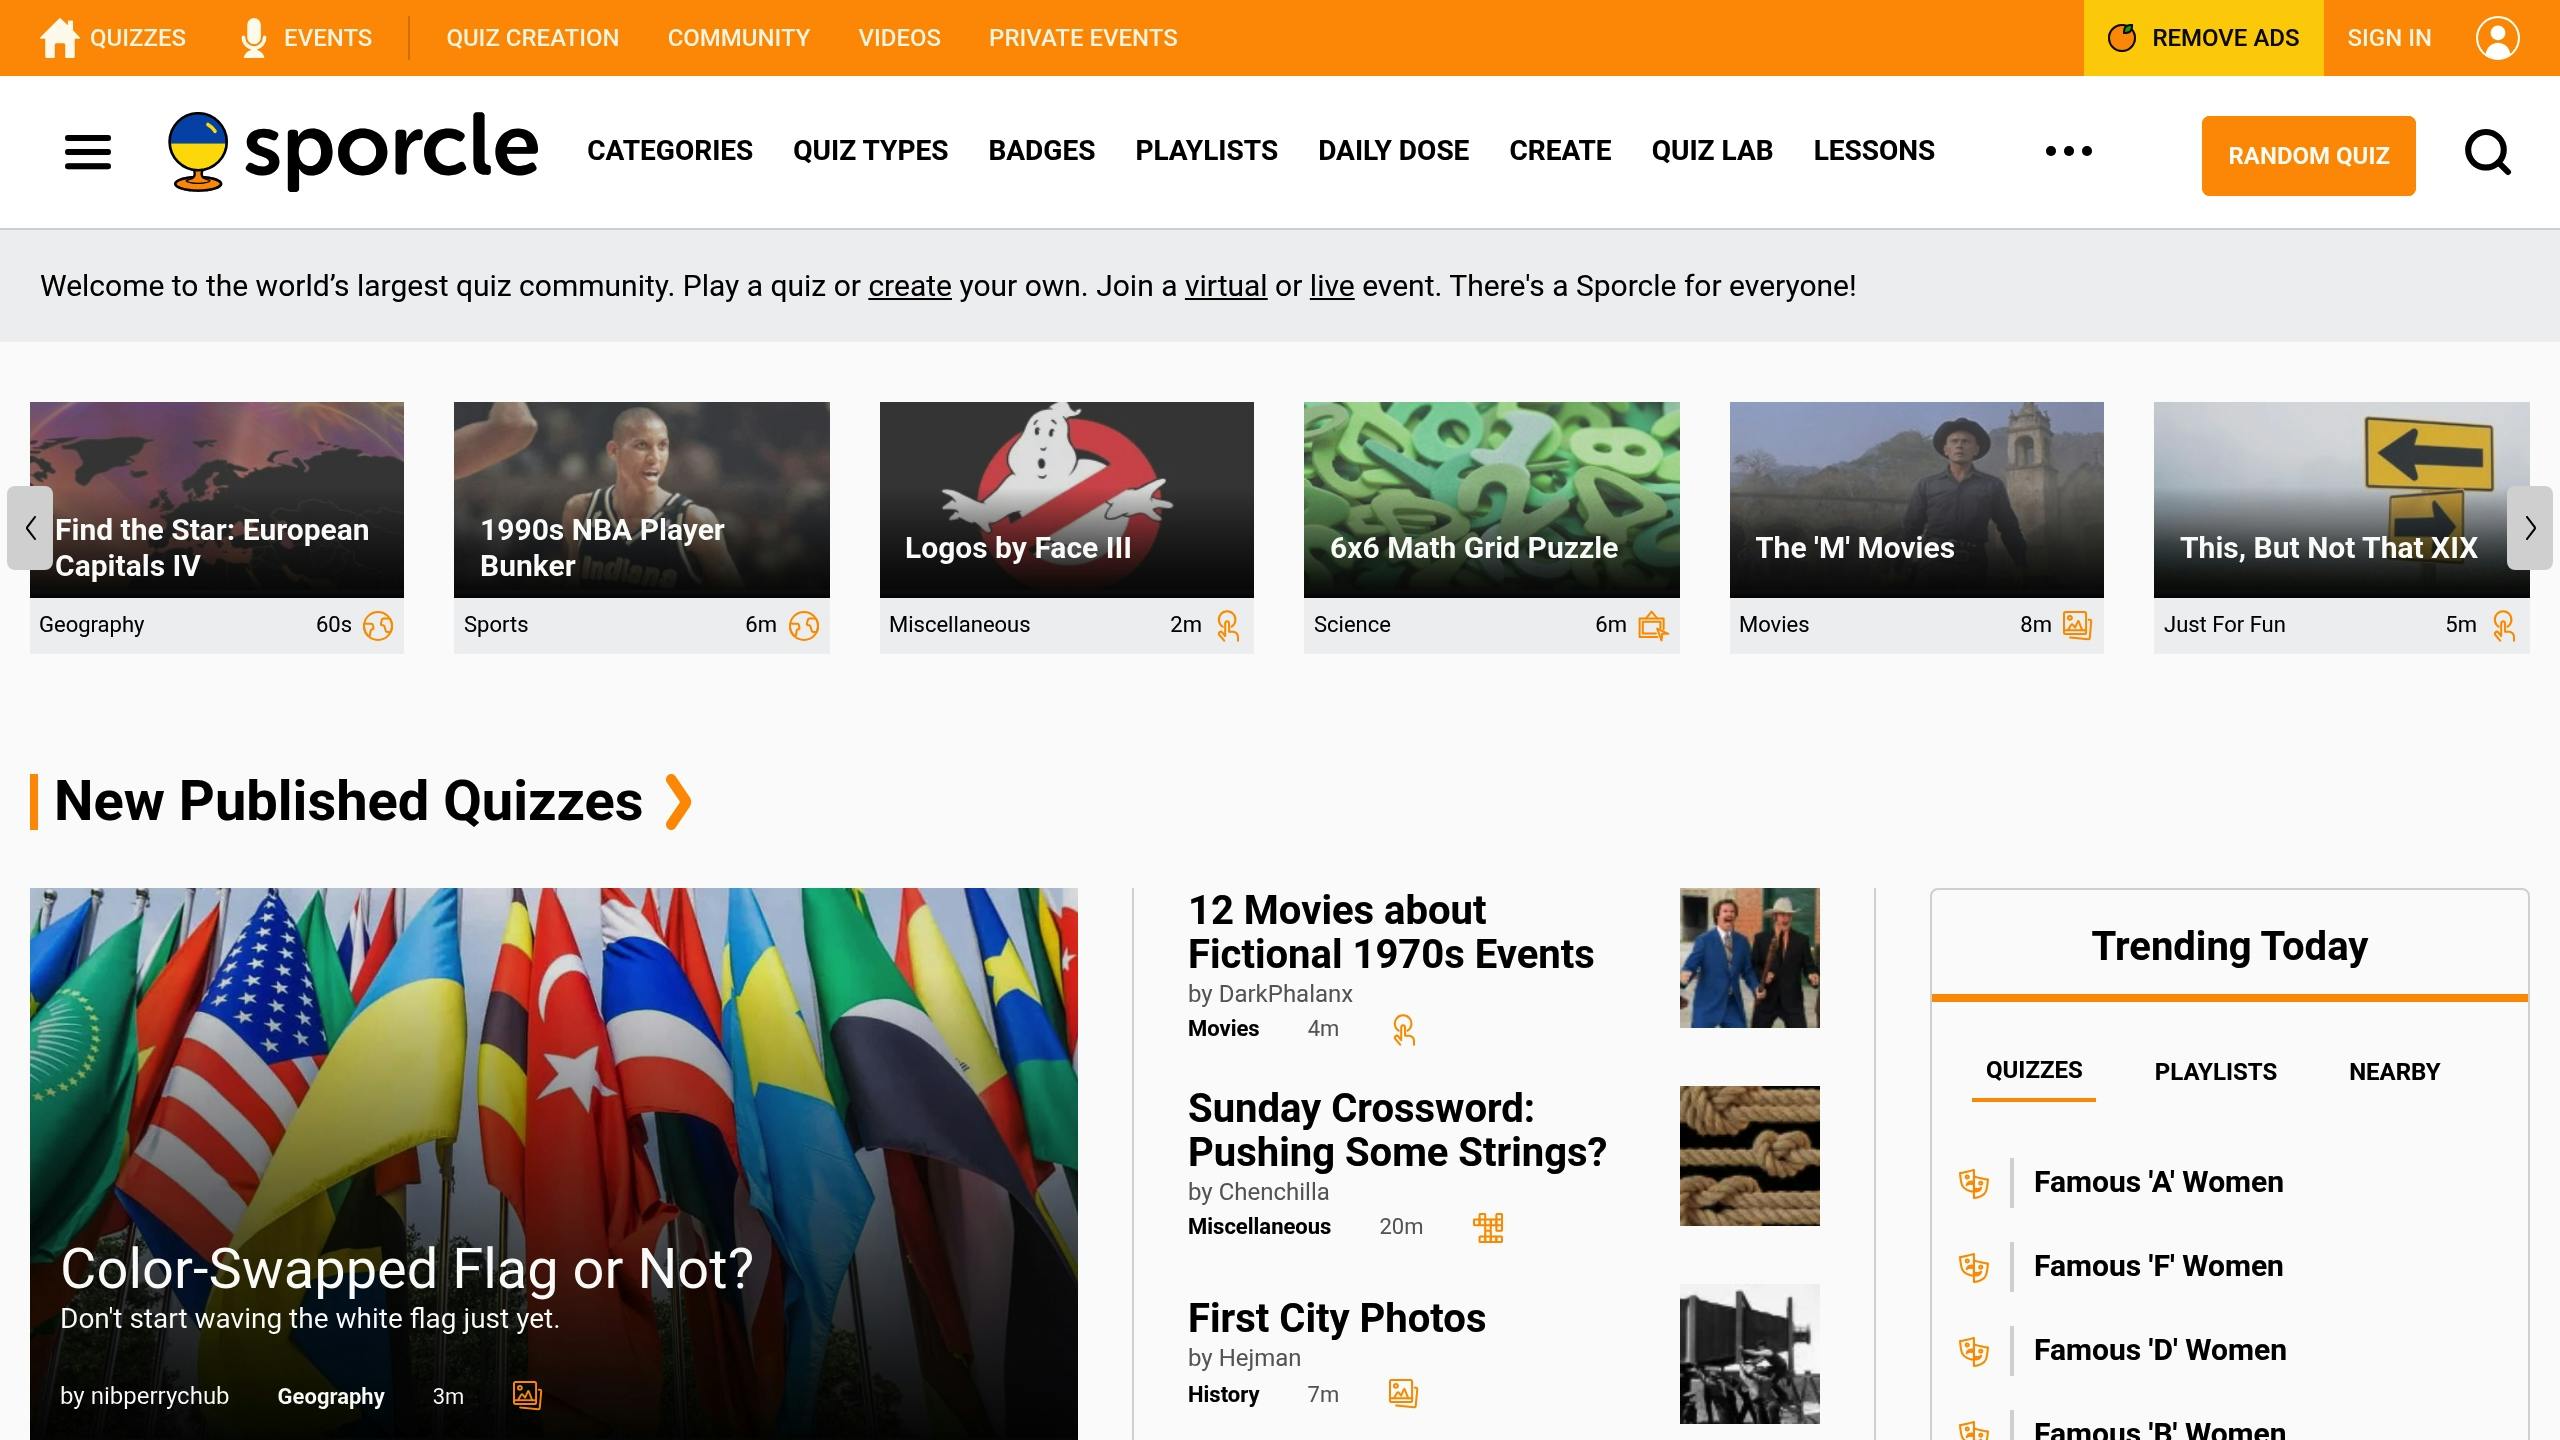The width and height of the screenshot is (2560, 1440).
Task: Open Lessons in main navigation
Action: [x=1874, y=151]
